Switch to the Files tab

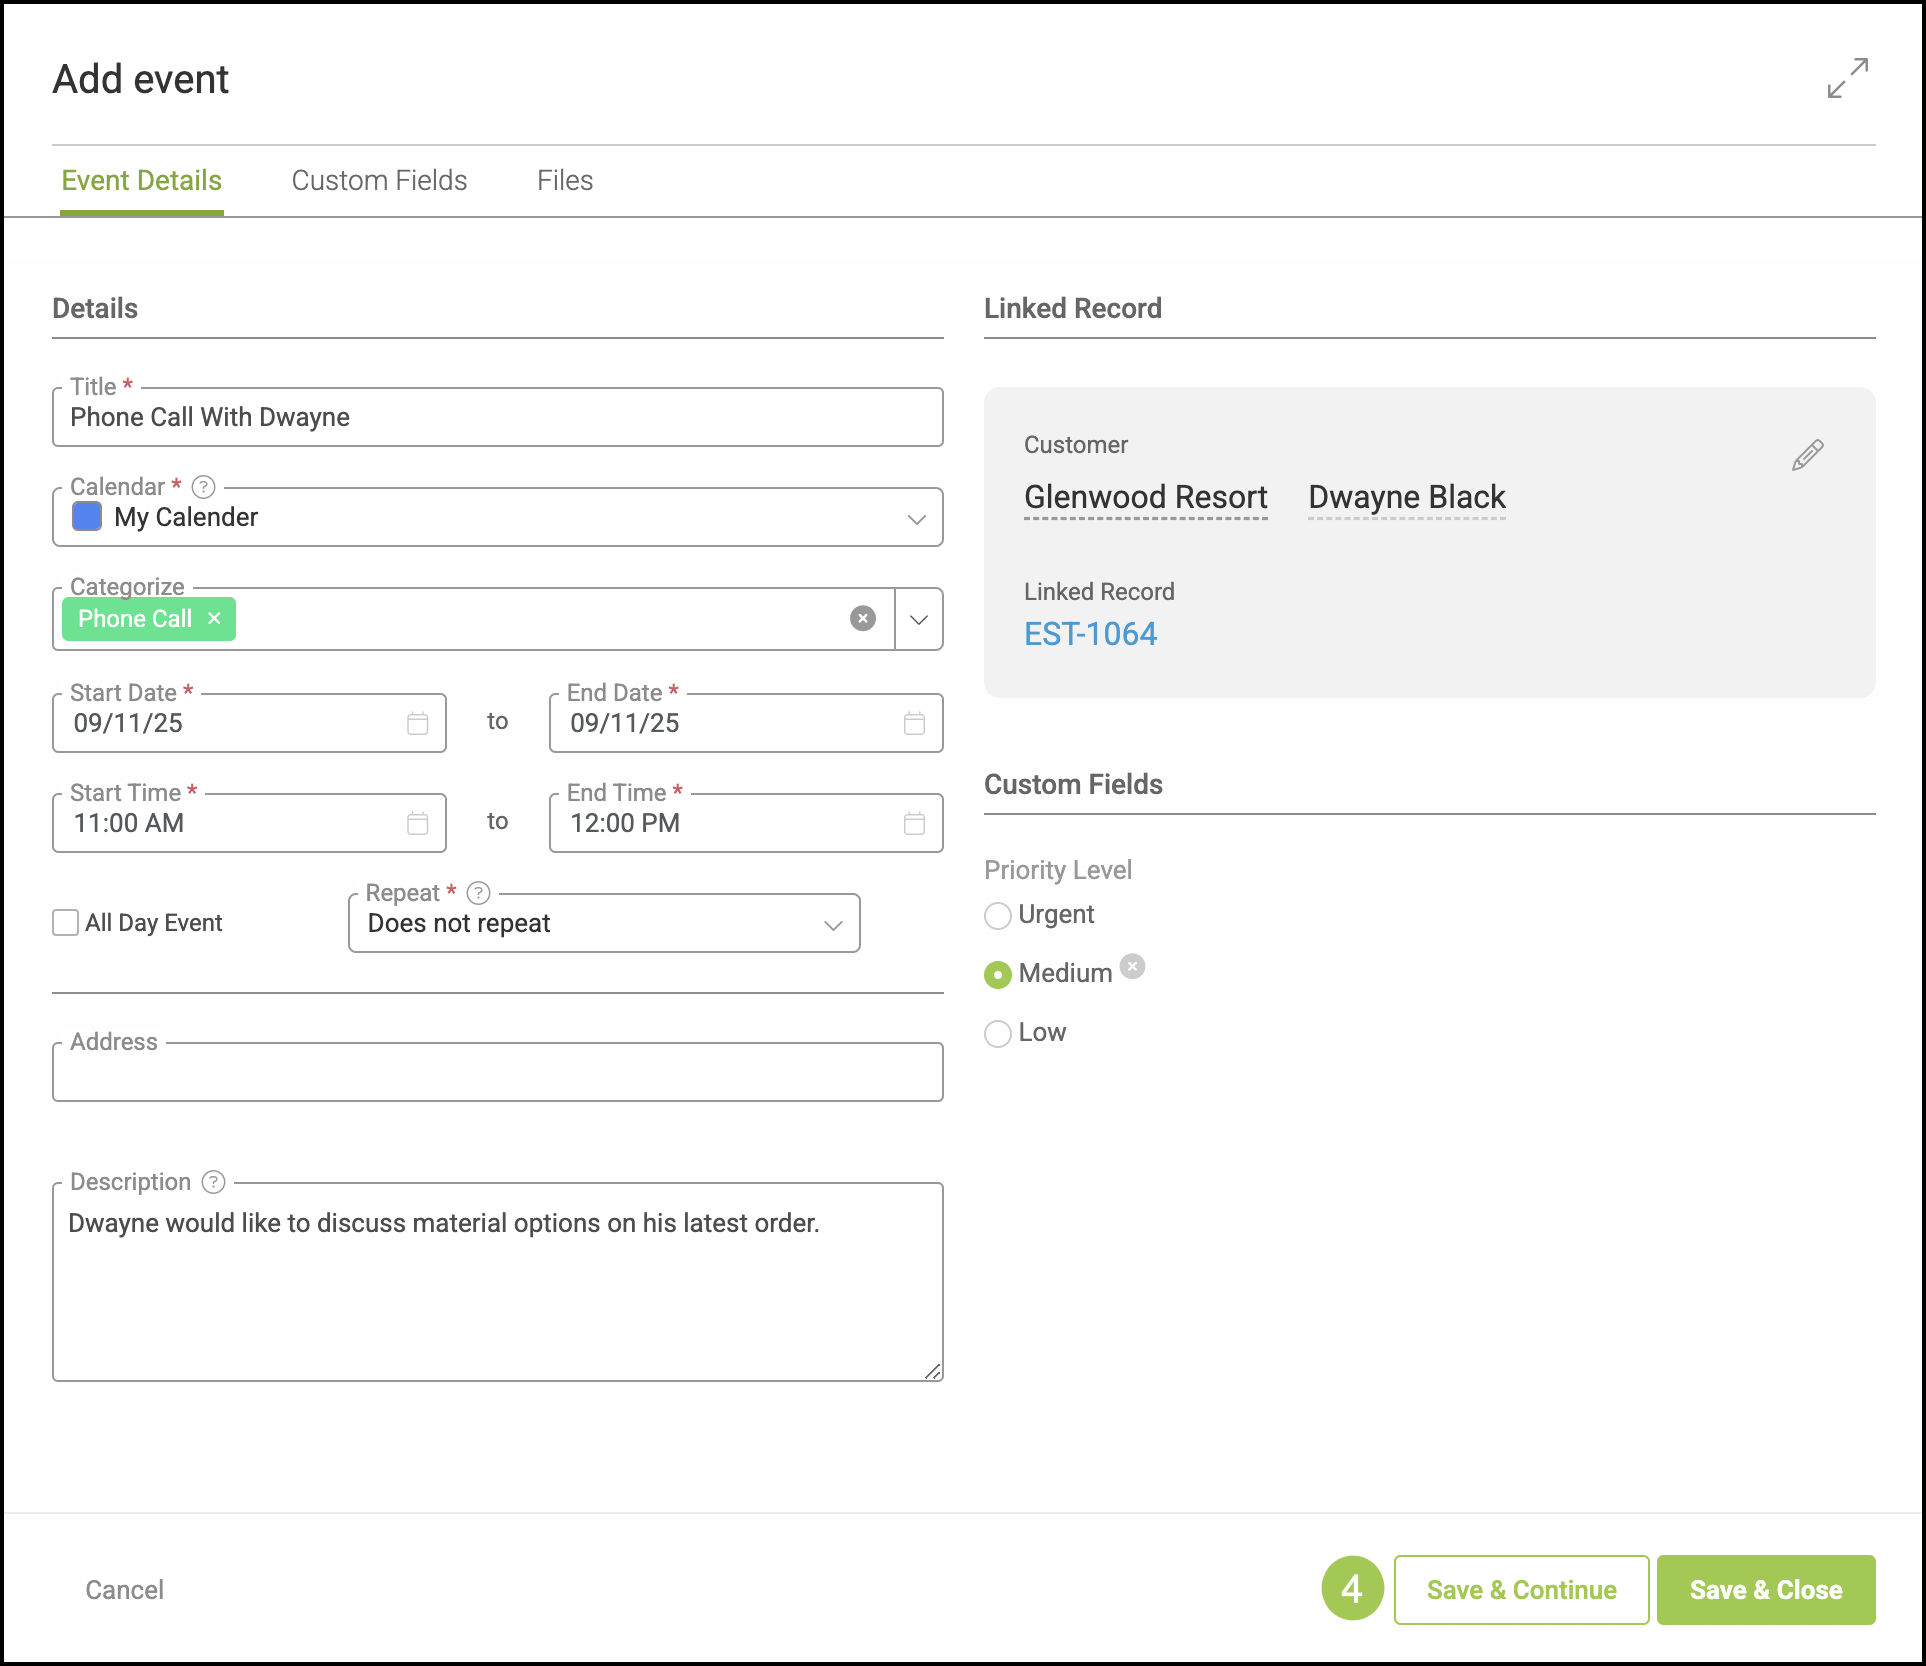coord(564,180)
